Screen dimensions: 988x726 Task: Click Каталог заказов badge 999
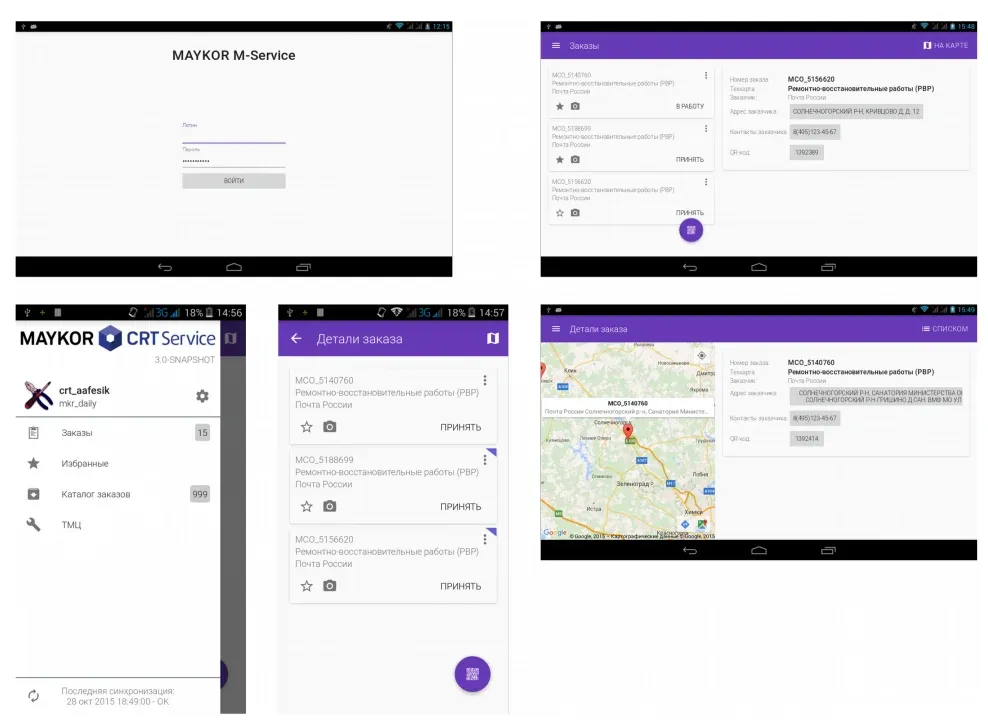pyautogui.click(x=200, y=494)
